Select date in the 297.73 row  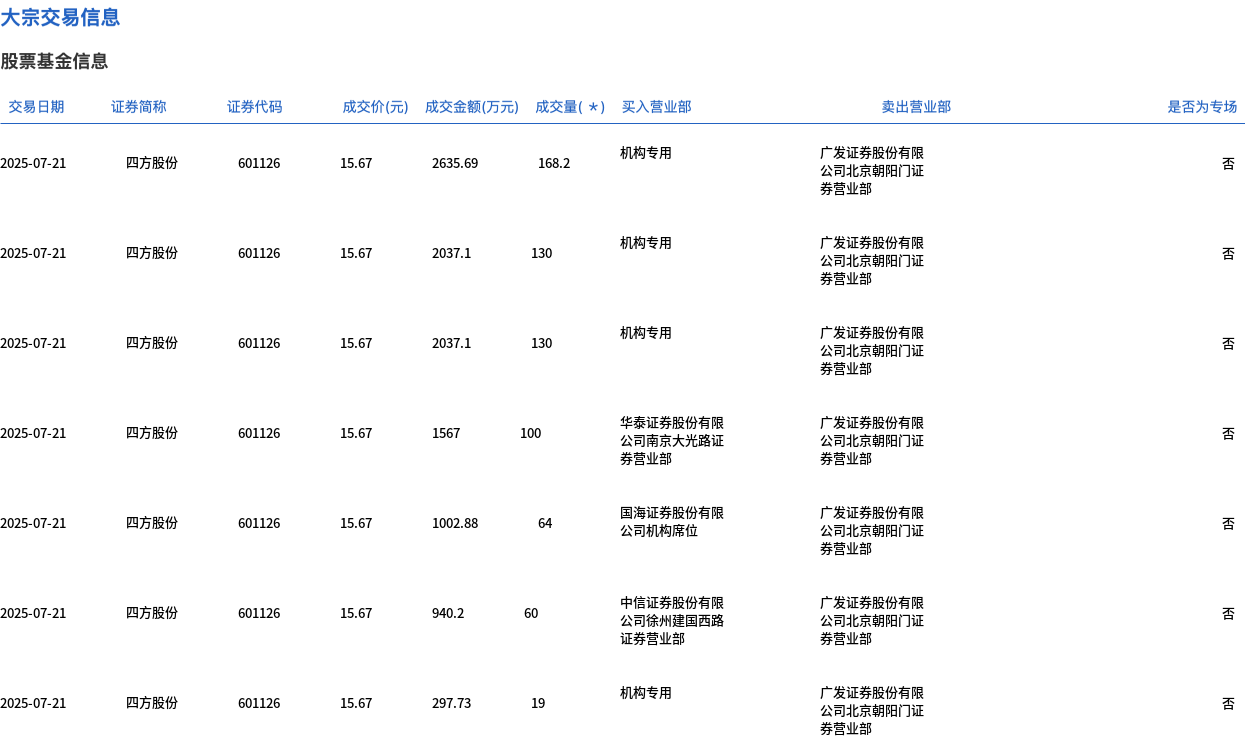tap(33, 703)
